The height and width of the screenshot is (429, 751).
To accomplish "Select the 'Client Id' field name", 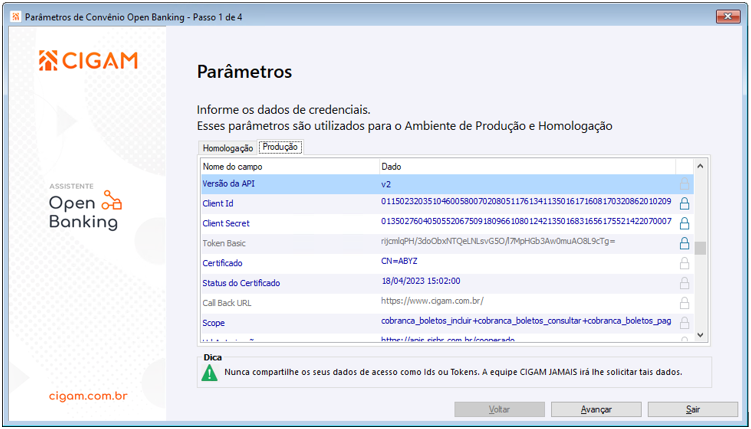I will click(218, 204).
